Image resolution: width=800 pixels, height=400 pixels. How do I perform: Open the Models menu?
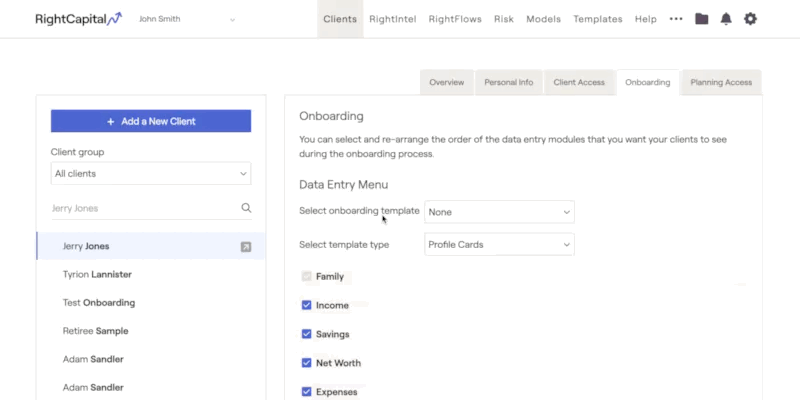543,19
